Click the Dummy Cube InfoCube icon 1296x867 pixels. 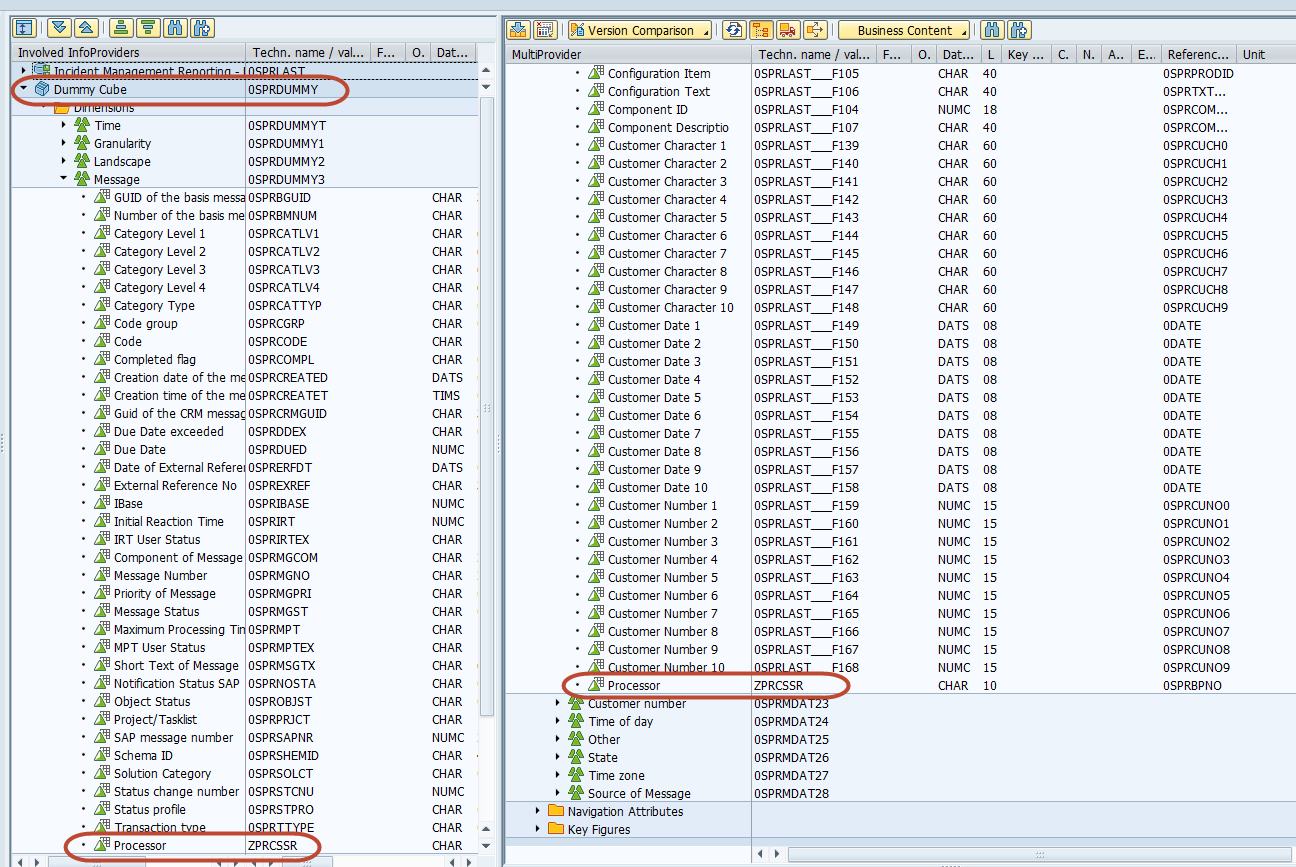pyautogui.click(x=42, y=89)
